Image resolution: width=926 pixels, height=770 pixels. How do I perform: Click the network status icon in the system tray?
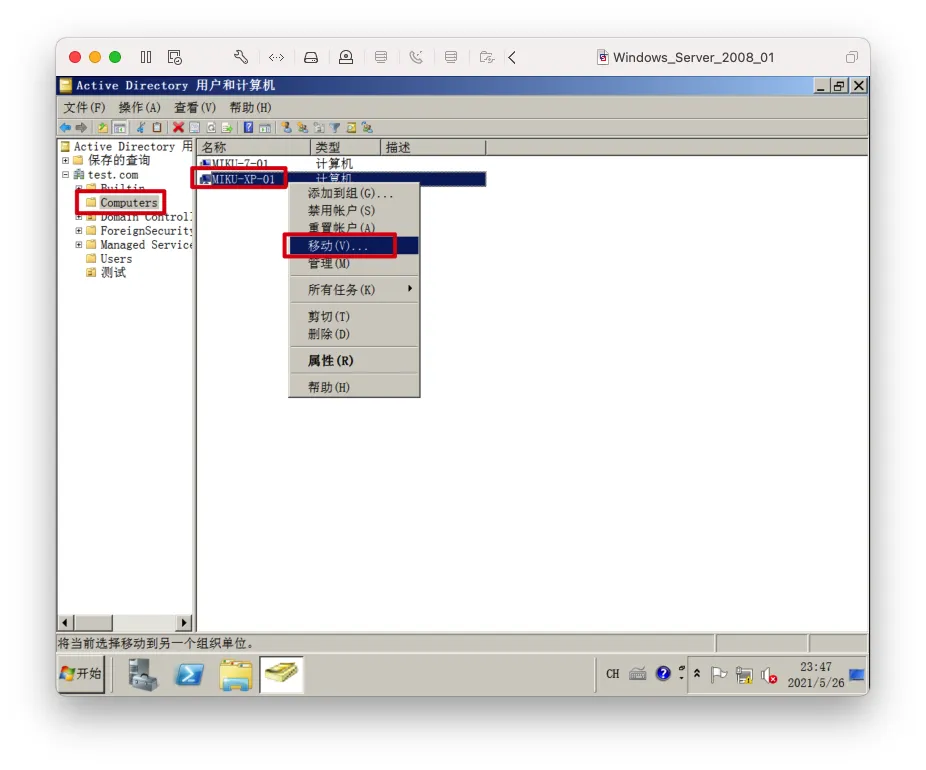(744, 674)
